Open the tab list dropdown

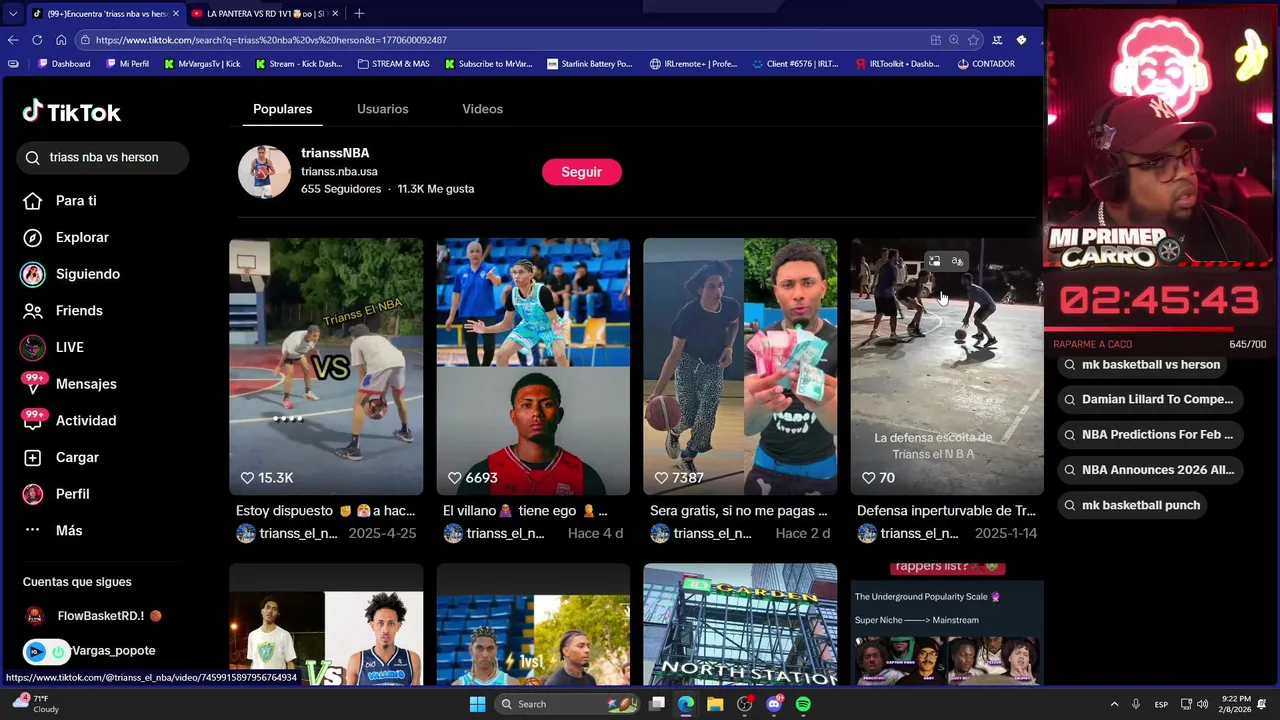click(12, 14)
